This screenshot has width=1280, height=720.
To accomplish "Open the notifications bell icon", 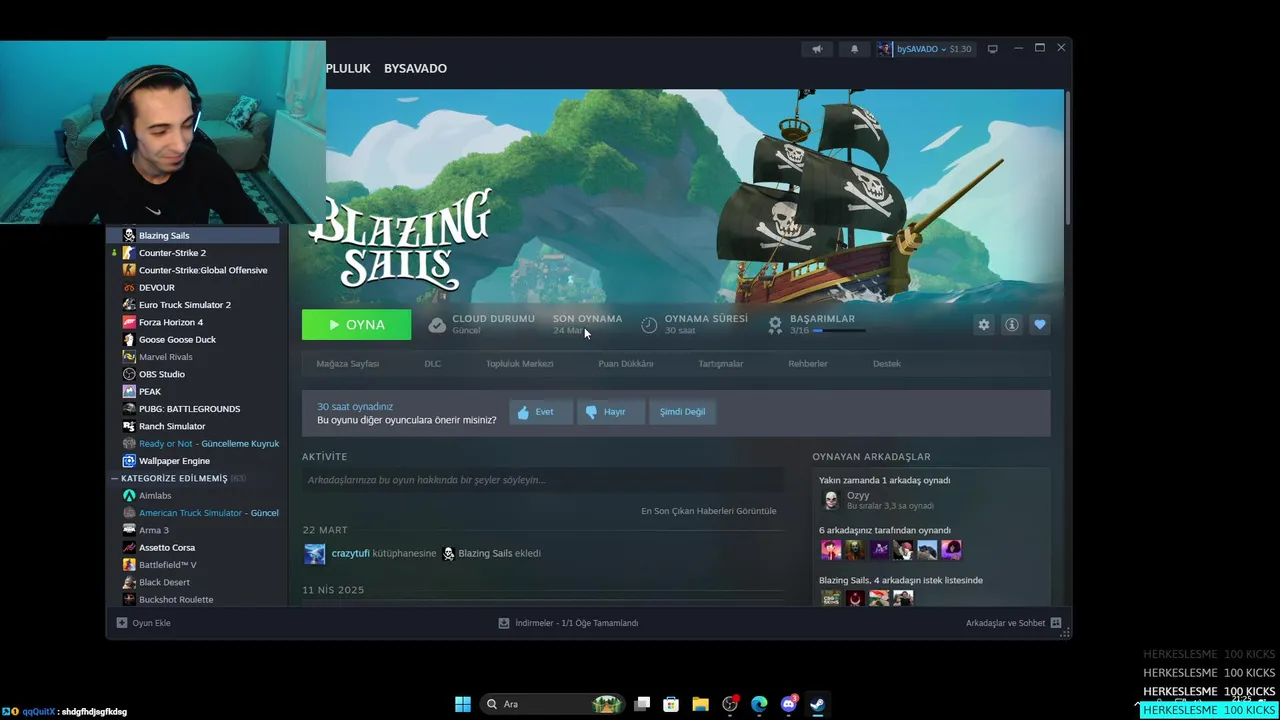I will 854,48.
